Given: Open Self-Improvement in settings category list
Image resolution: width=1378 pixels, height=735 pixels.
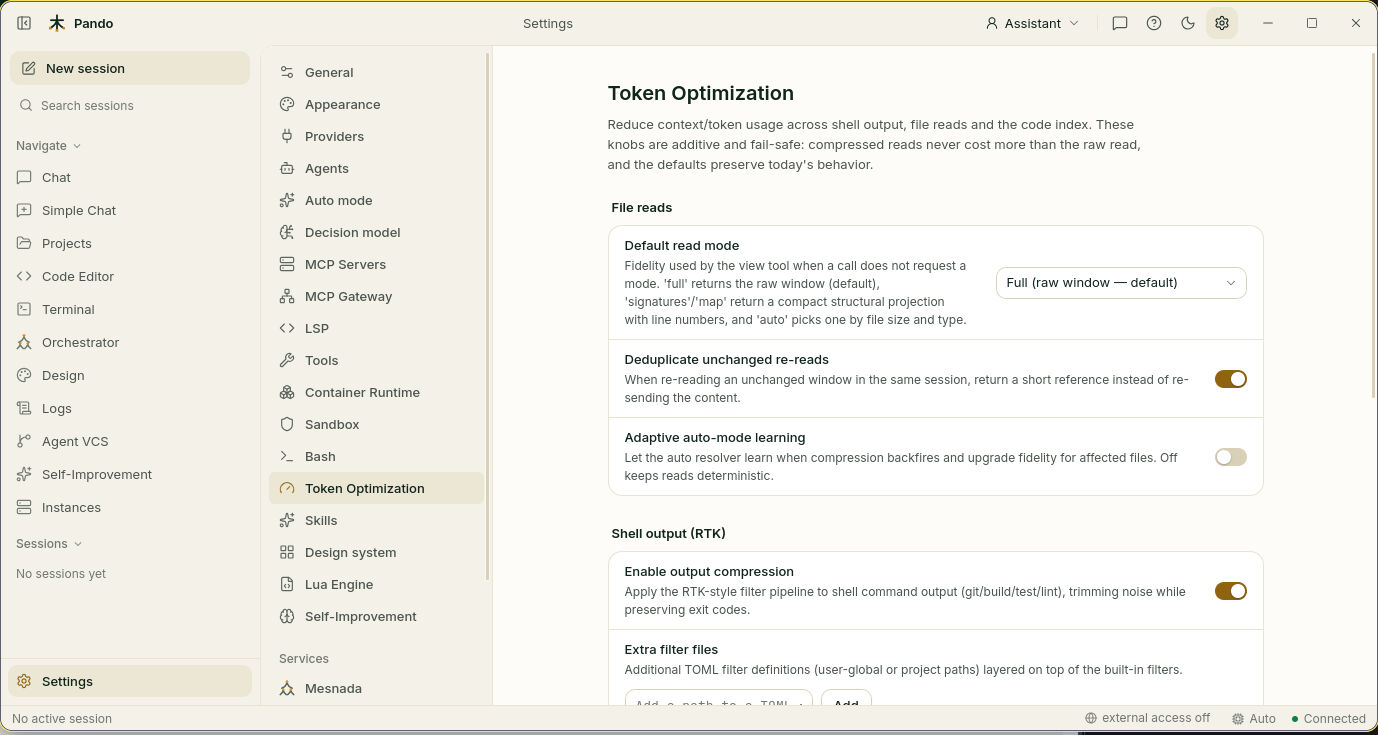Looking at the screenshot, I should pyautogui.click(x=376, y=616).
